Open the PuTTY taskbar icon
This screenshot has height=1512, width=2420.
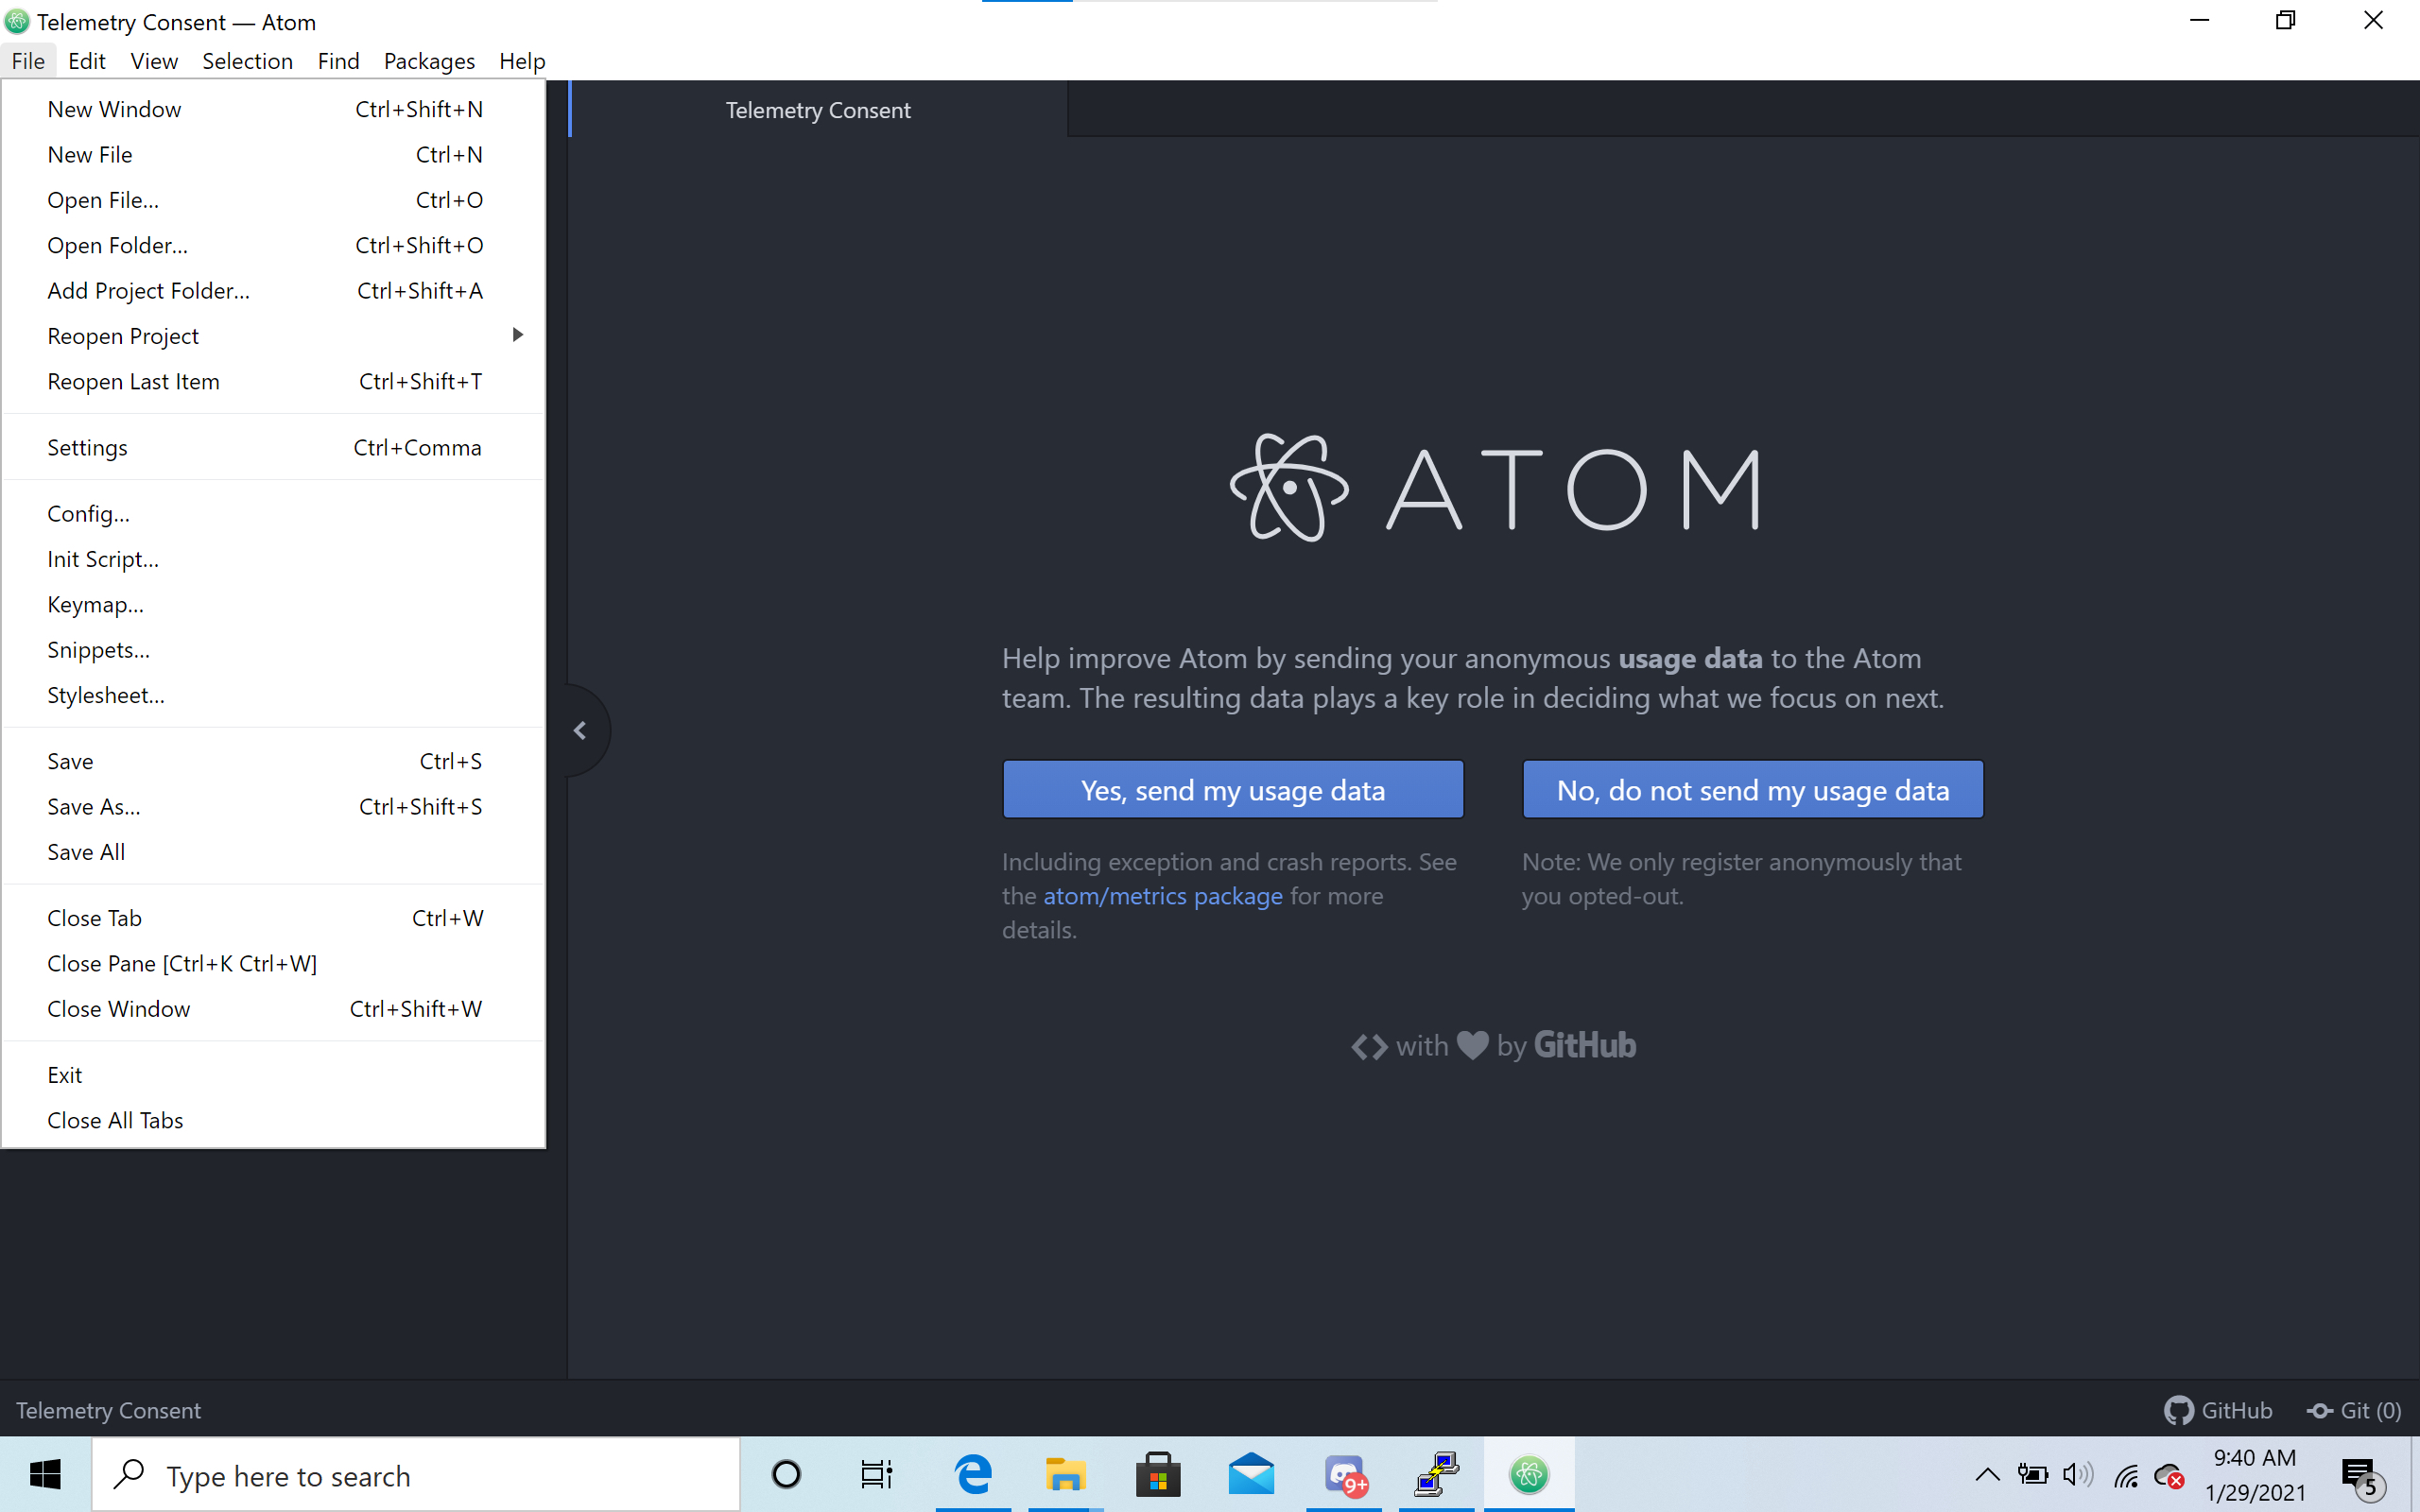(x=1437, y=1474)
